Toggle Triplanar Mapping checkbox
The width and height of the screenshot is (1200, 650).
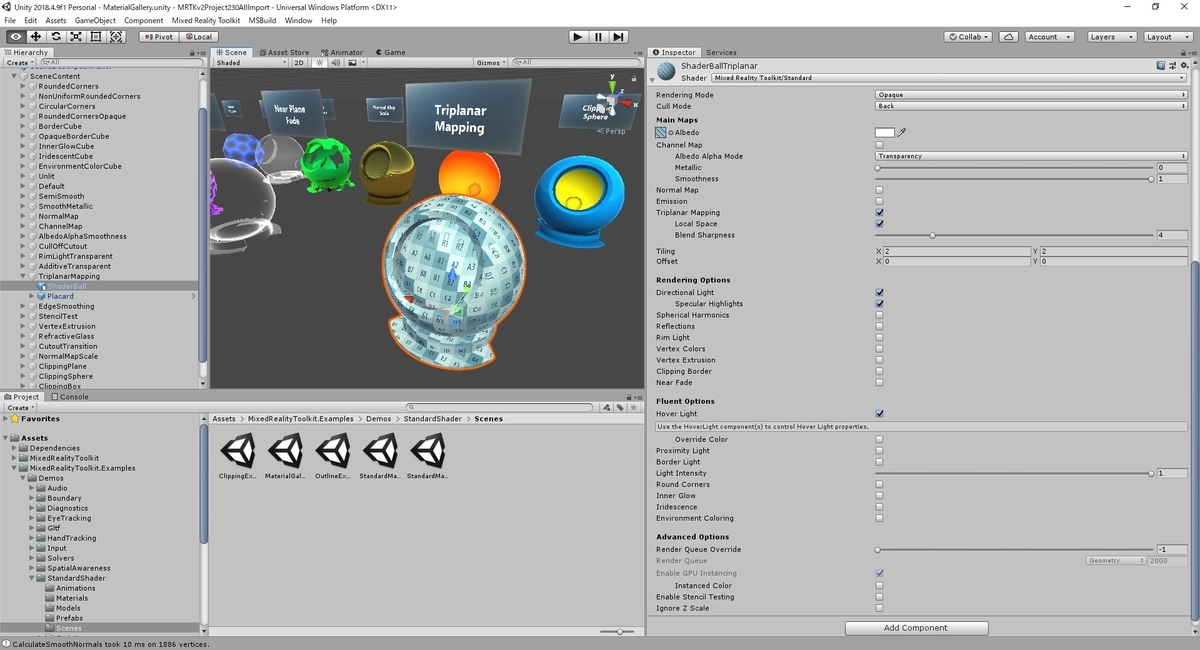click(879, 212)
